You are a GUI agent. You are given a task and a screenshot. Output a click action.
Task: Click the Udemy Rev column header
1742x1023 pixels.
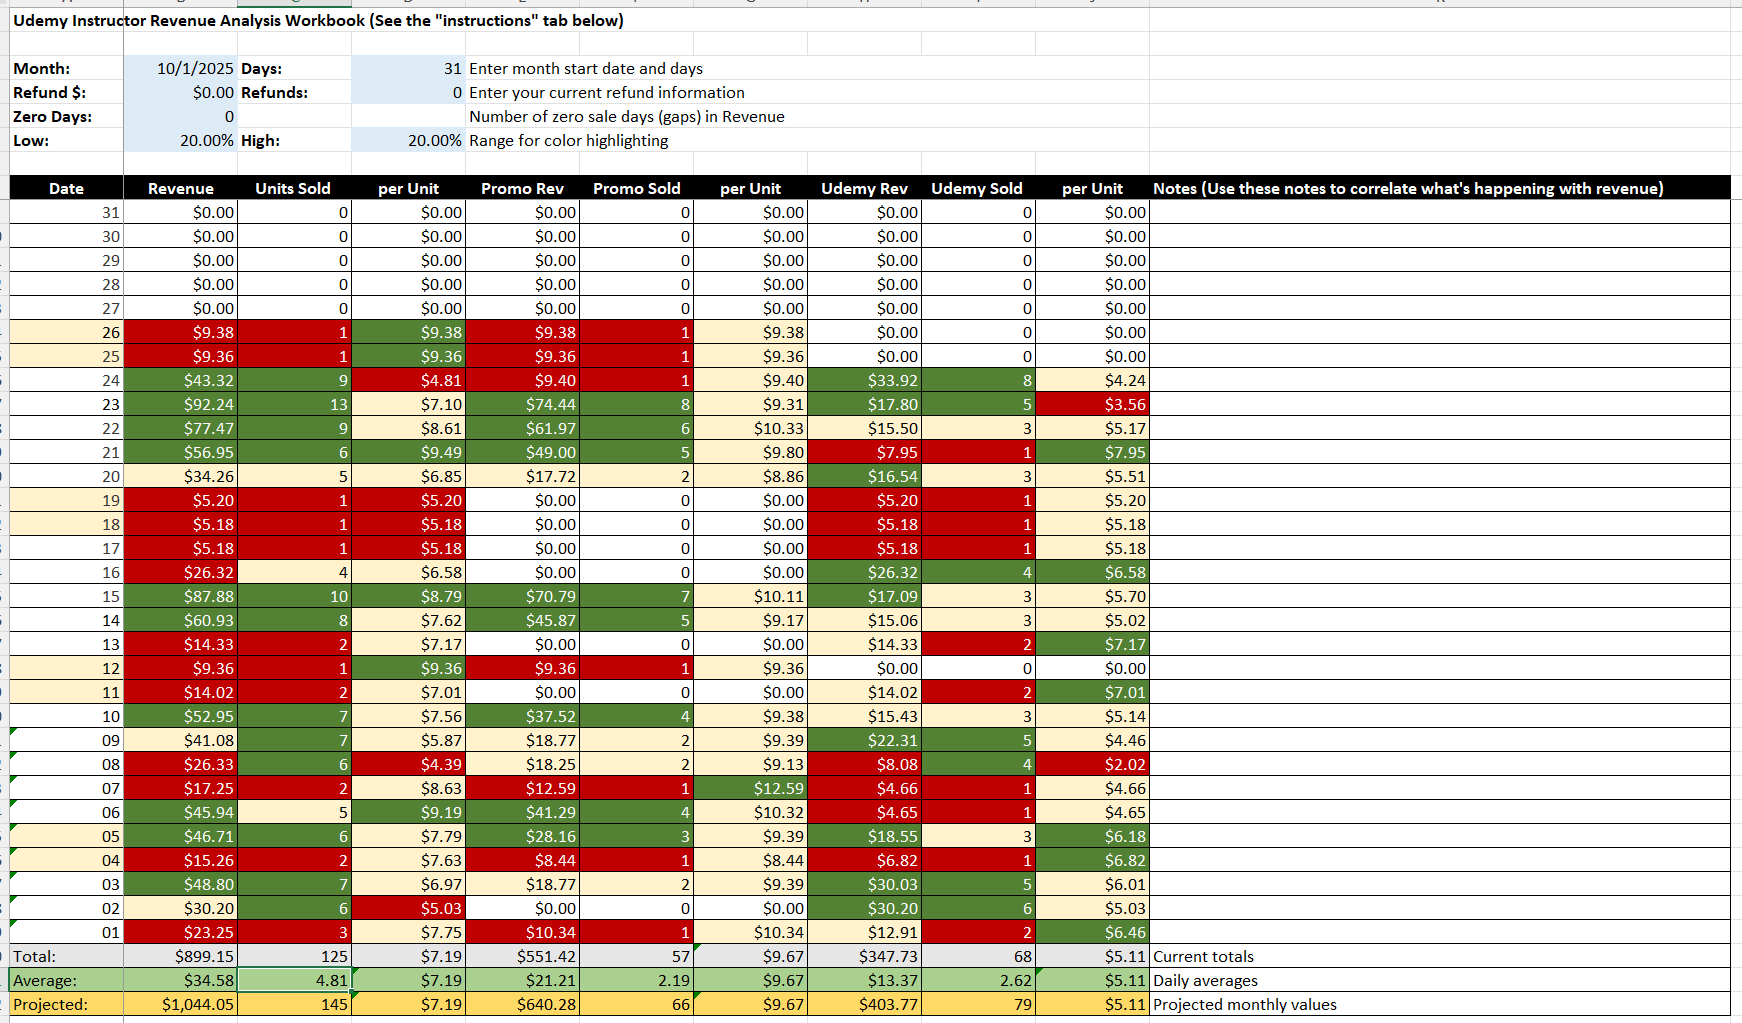pyautogui.click(x=864, y=188)
